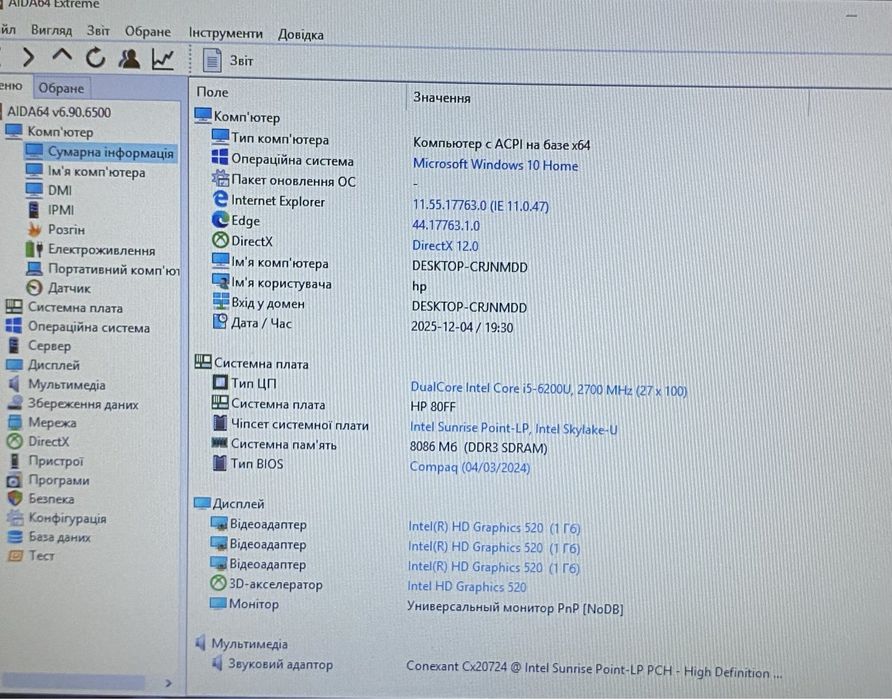The width and height of the screenshot is (892, 699).
Task: Click the Безпека shield icon in sidebar
Action: click(15, 499)
